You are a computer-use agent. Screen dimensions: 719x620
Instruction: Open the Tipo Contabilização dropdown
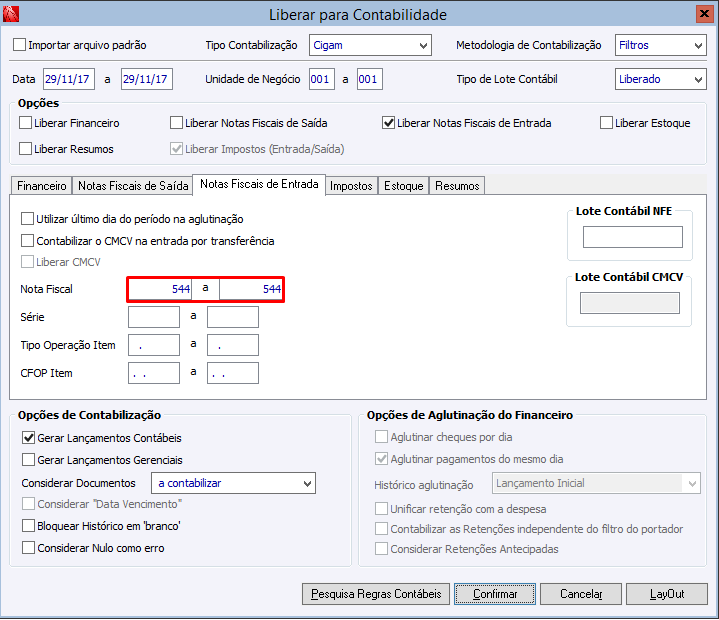pos(370,45)
